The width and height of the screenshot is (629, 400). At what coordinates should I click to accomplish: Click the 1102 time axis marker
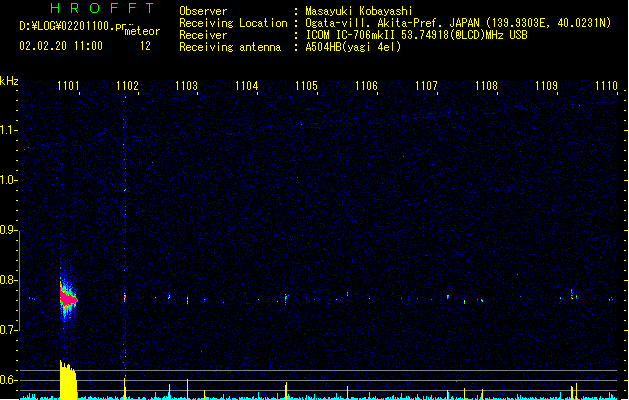coord(127,86)
